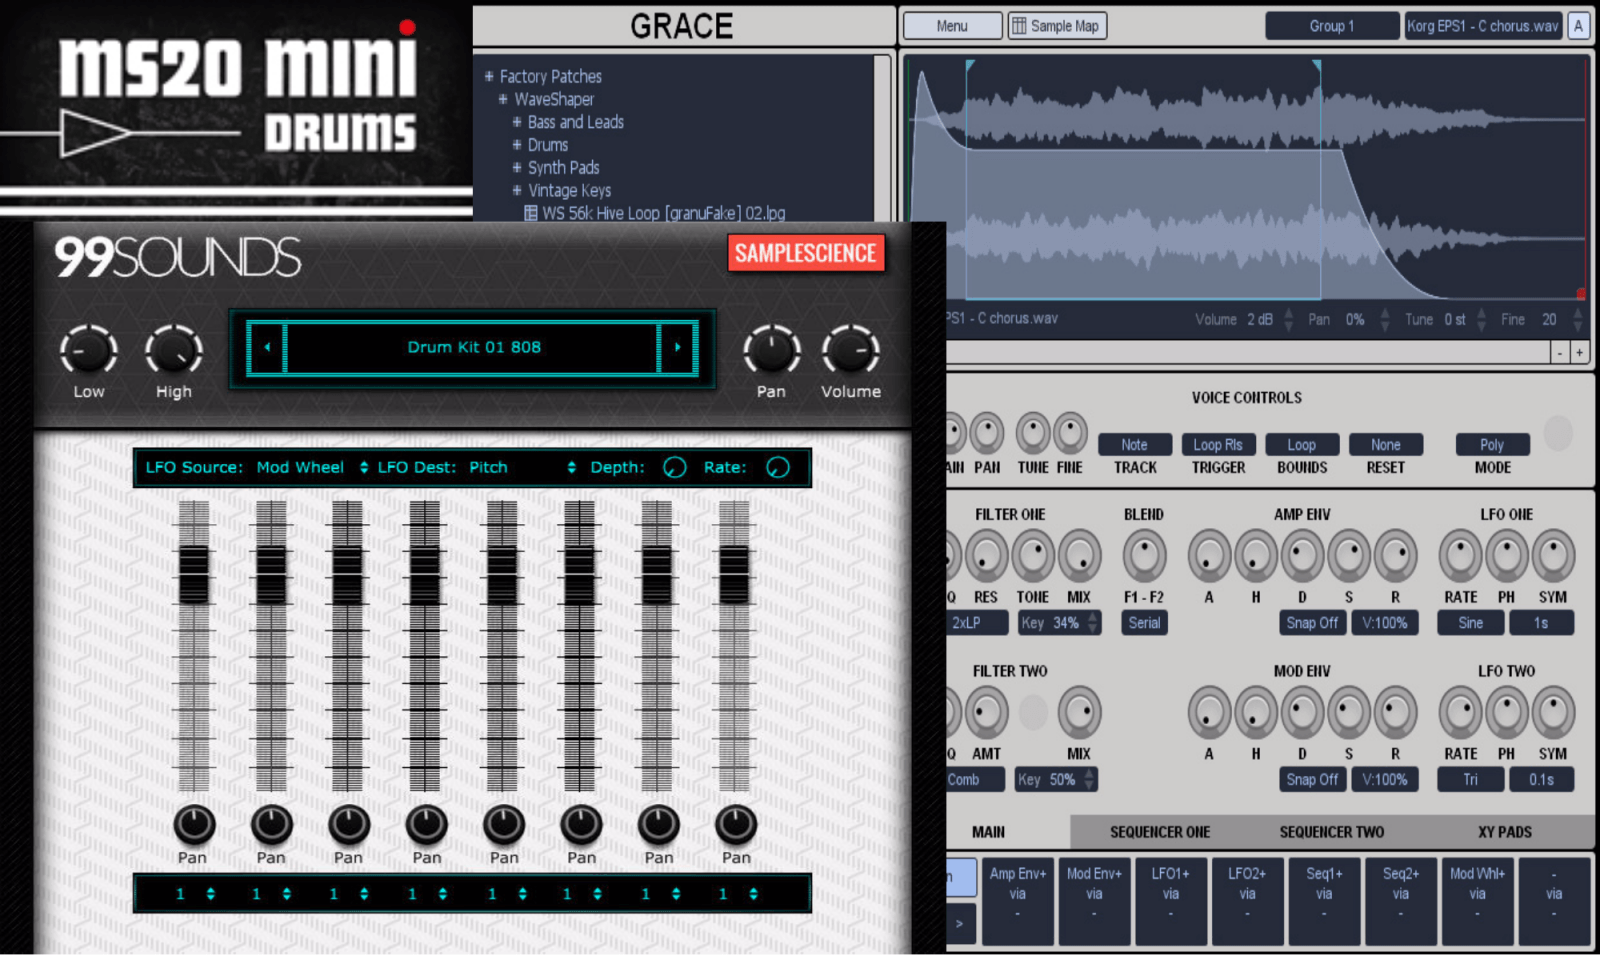Toggle Note TRACK mode button
1600x960 pixels.
point(1134,445)
